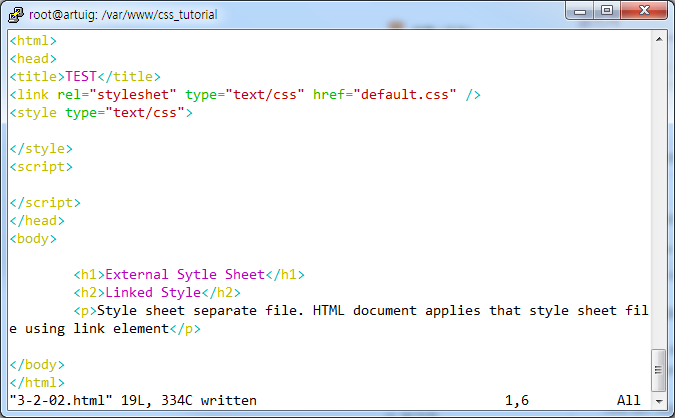The width and height of the screenshot is (675, 418).
Task: Click the closing </body> tag
Action: click(37, 365)
